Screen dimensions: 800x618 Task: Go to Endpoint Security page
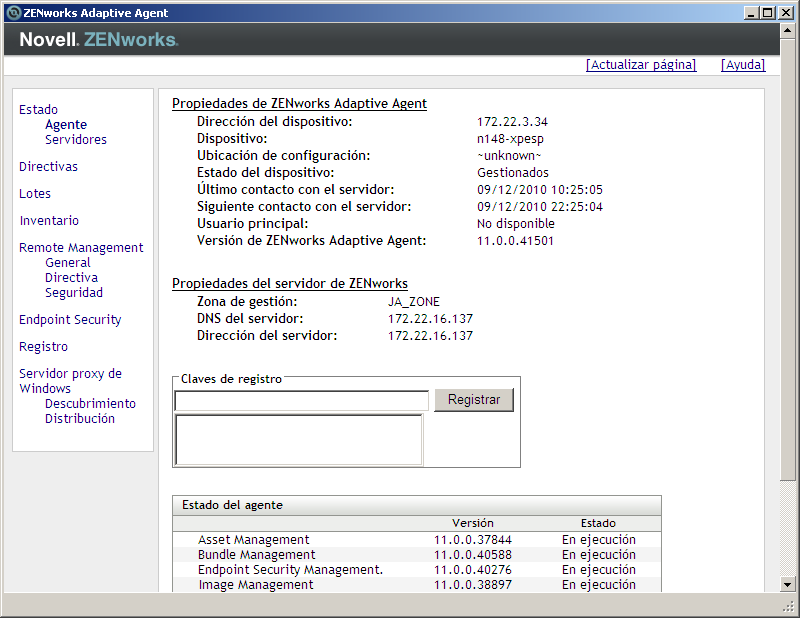tap(70, 320)
